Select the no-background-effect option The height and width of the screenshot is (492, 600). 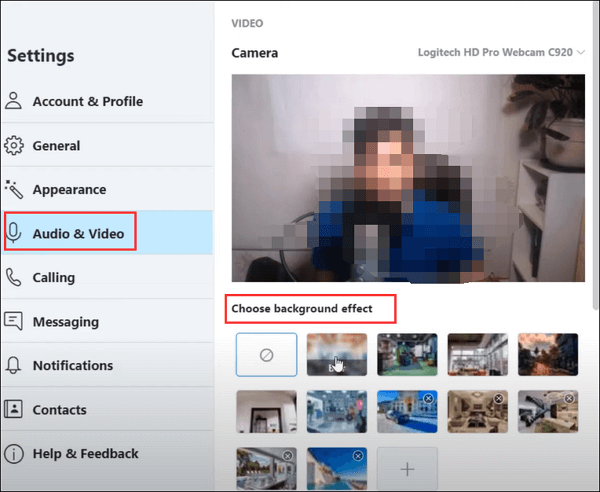[266, 355]
